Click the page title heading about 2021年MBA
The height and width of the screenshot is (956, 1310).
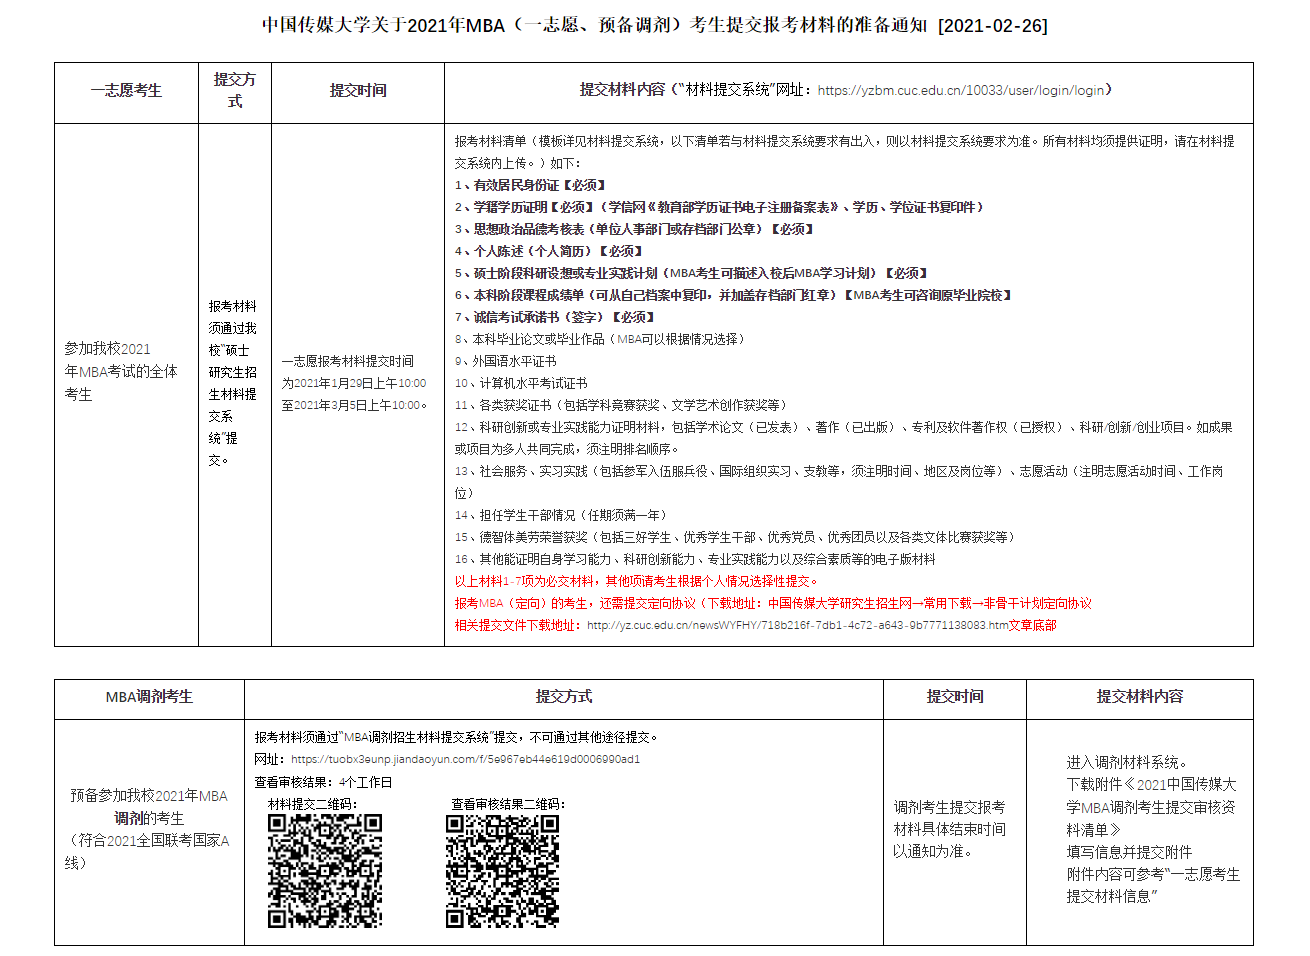coord(594,25)
